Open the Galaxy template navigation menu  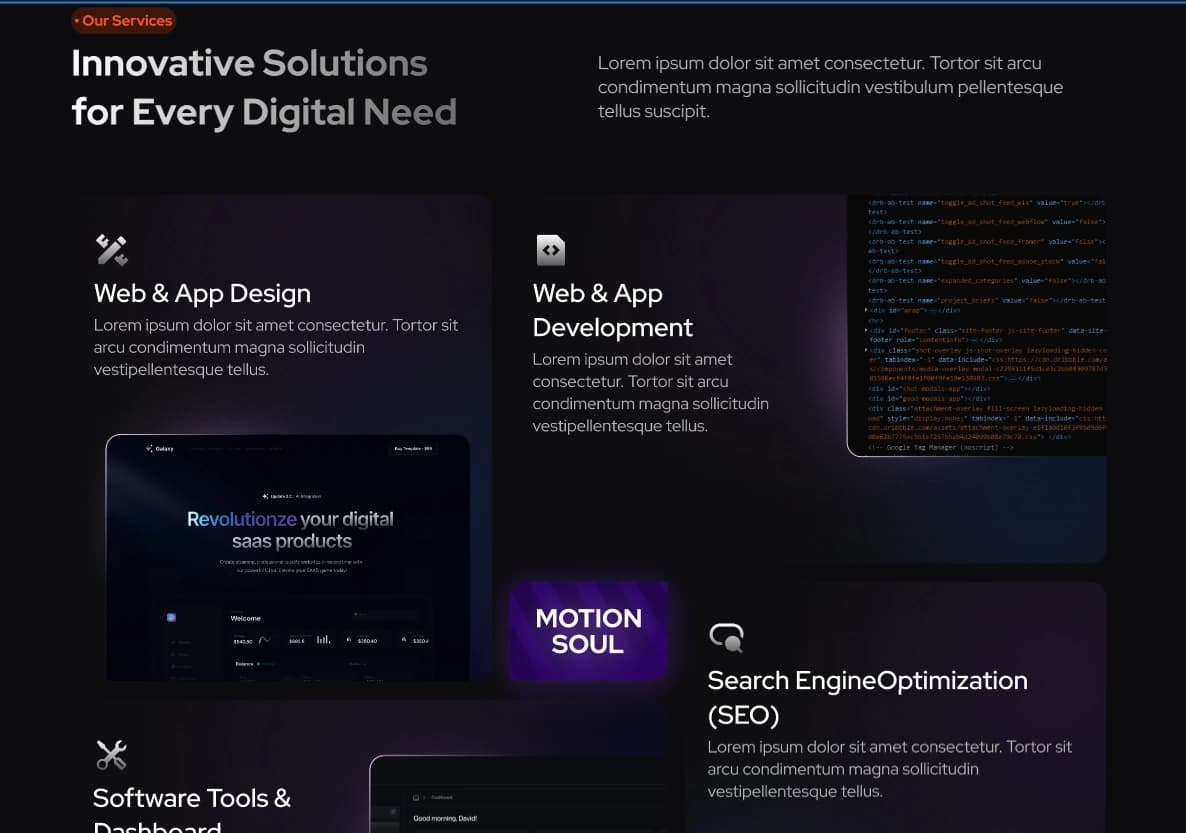click(x=237, y=449)
